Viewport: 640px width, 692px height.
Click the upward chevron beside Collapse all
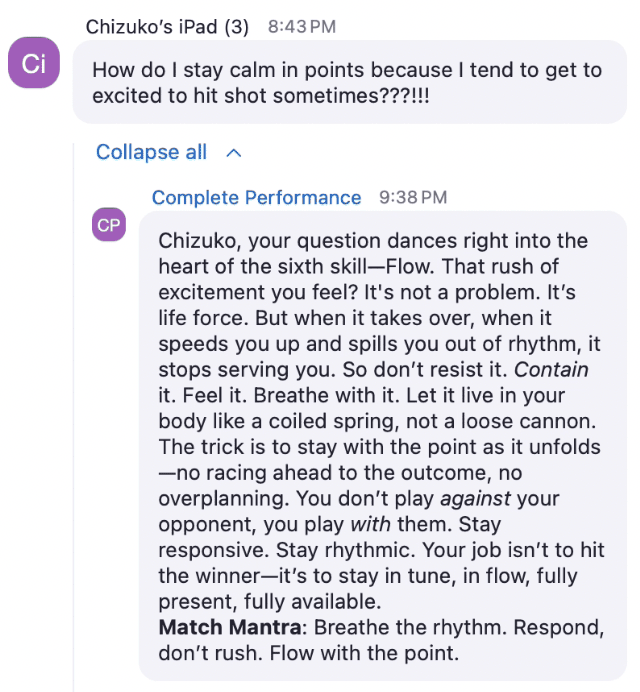point(233,153)
